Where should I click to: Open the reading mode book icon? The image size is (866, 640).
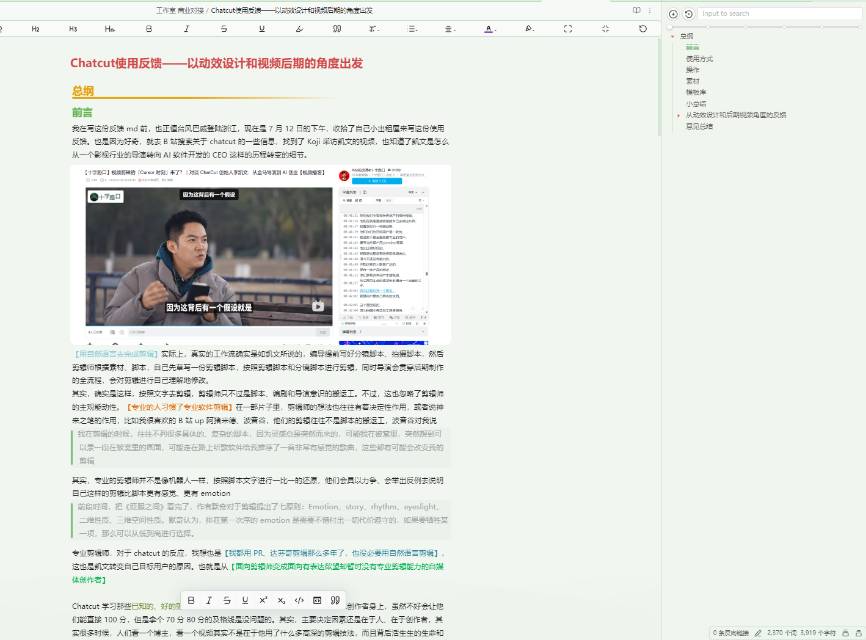(636, 10)
